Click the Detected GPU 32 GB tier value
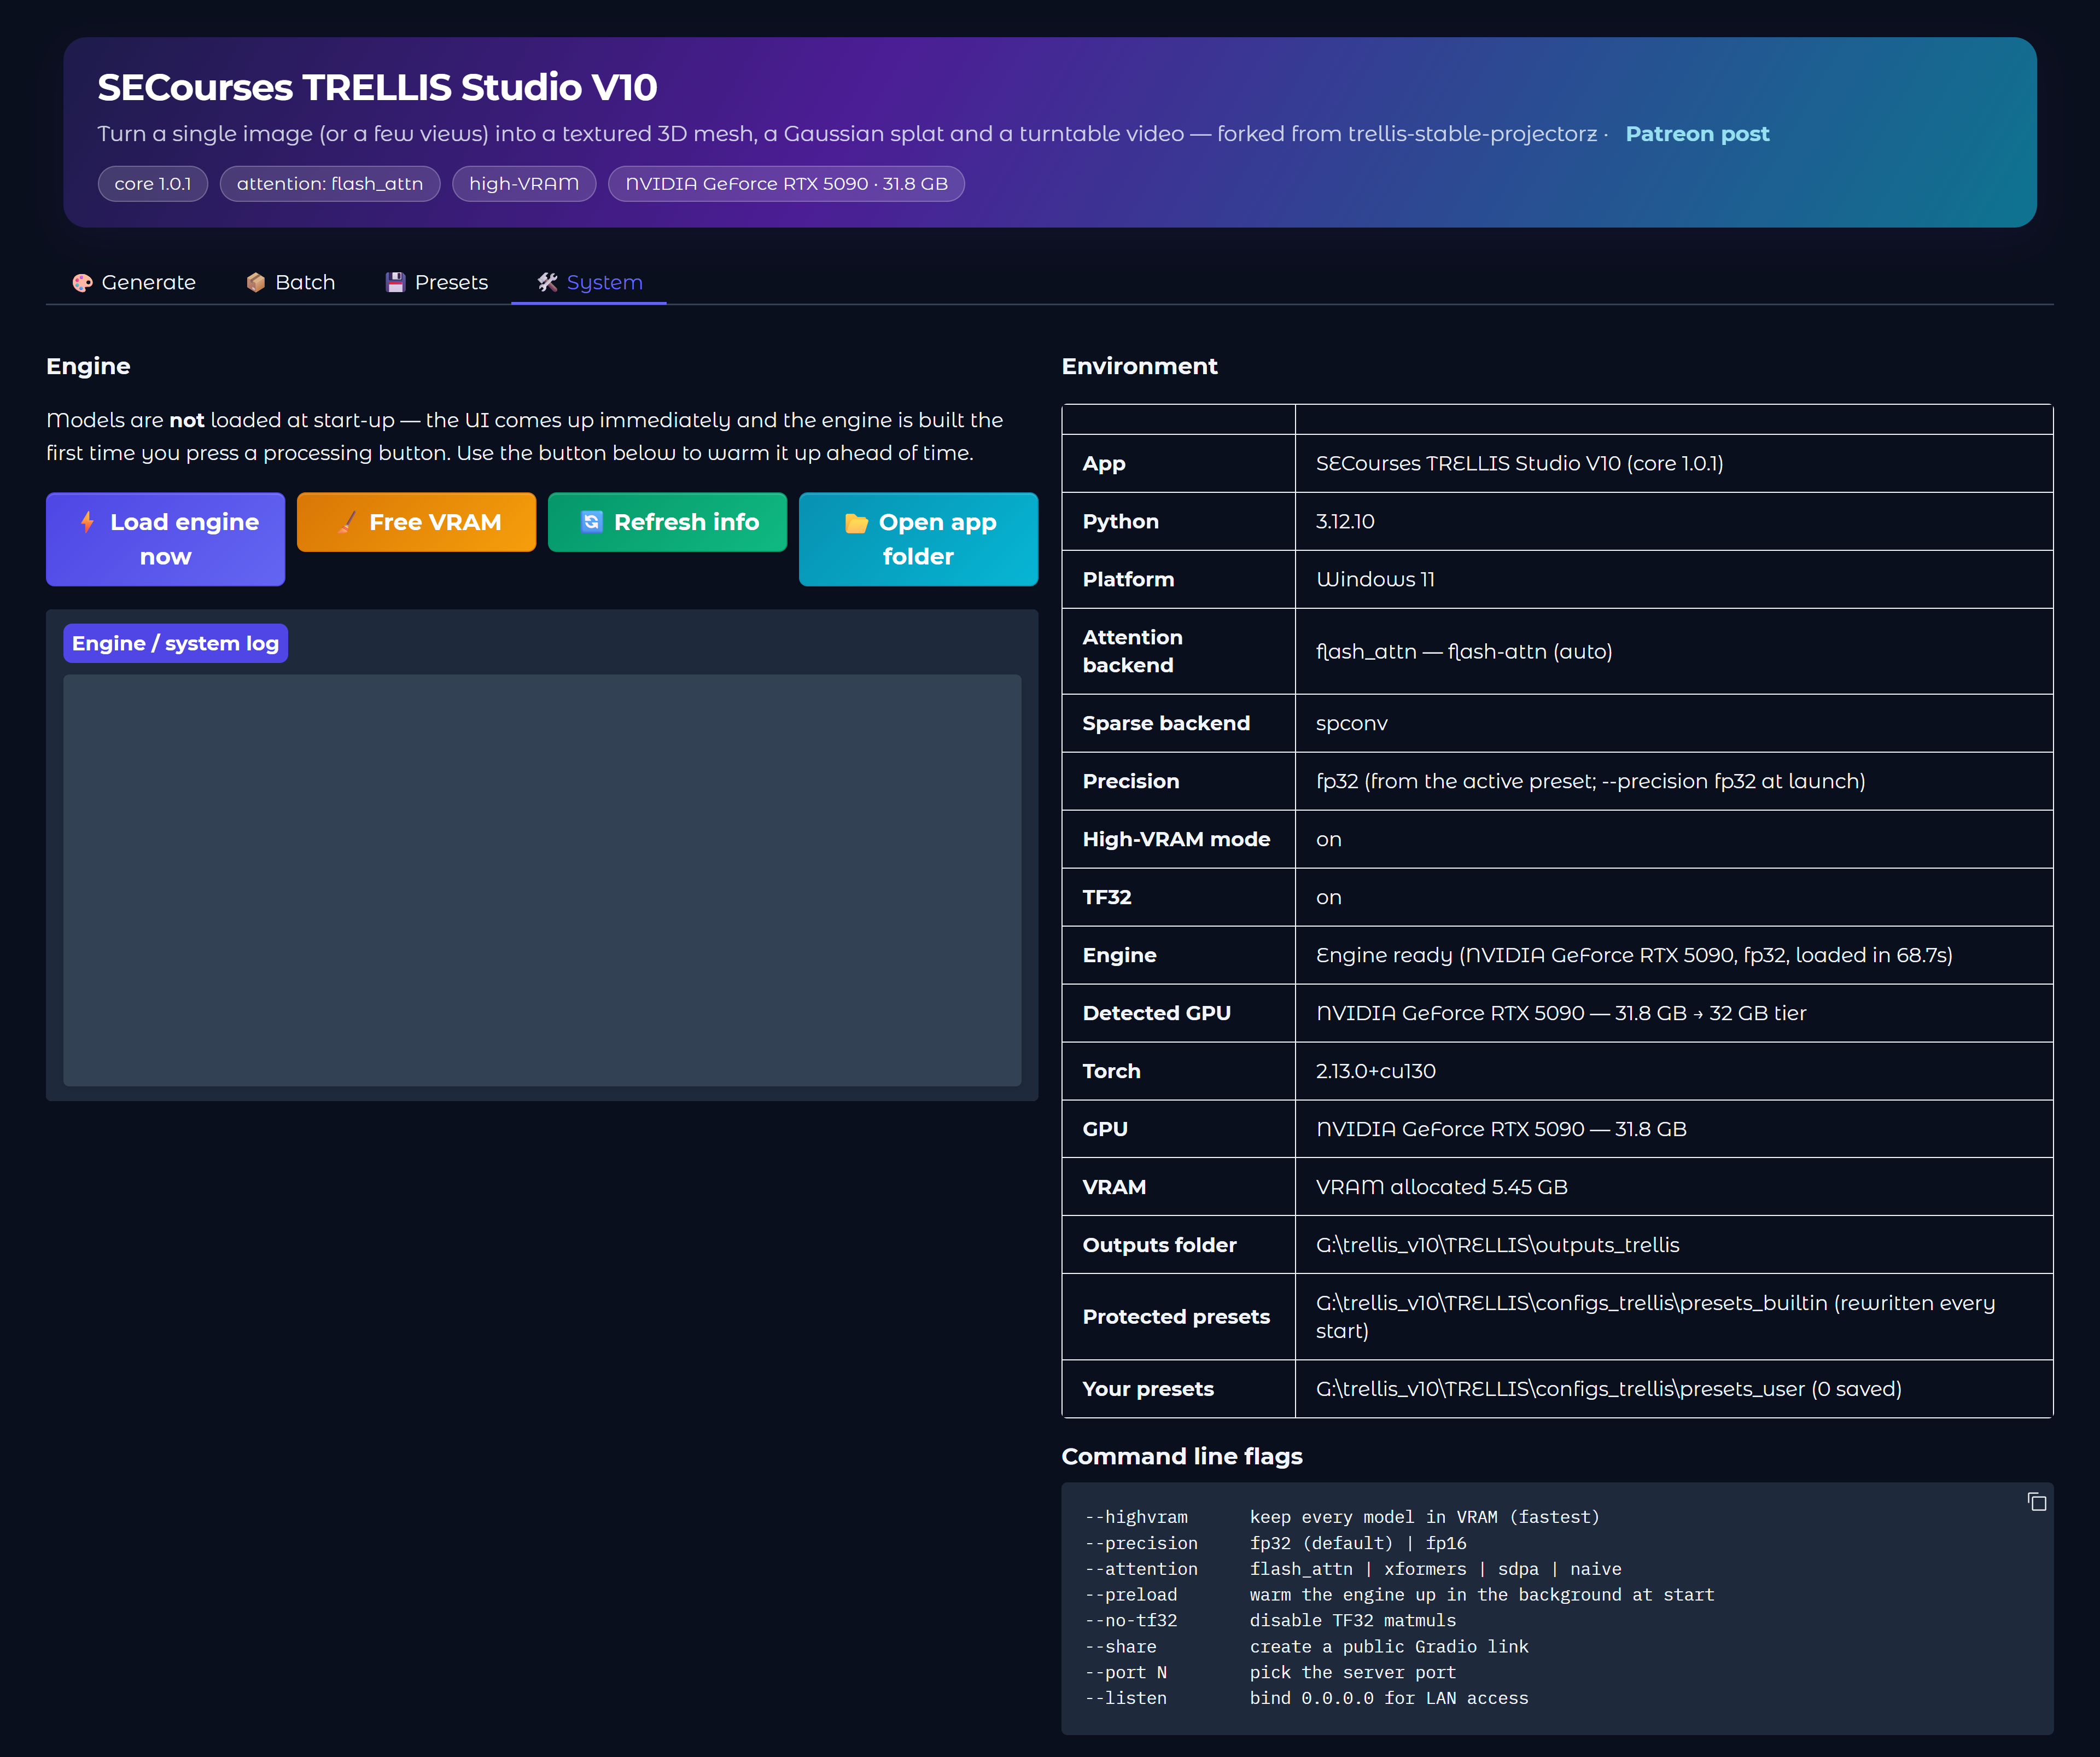Screen dimensions: 2100x1757 [x=1561, y=1014]
